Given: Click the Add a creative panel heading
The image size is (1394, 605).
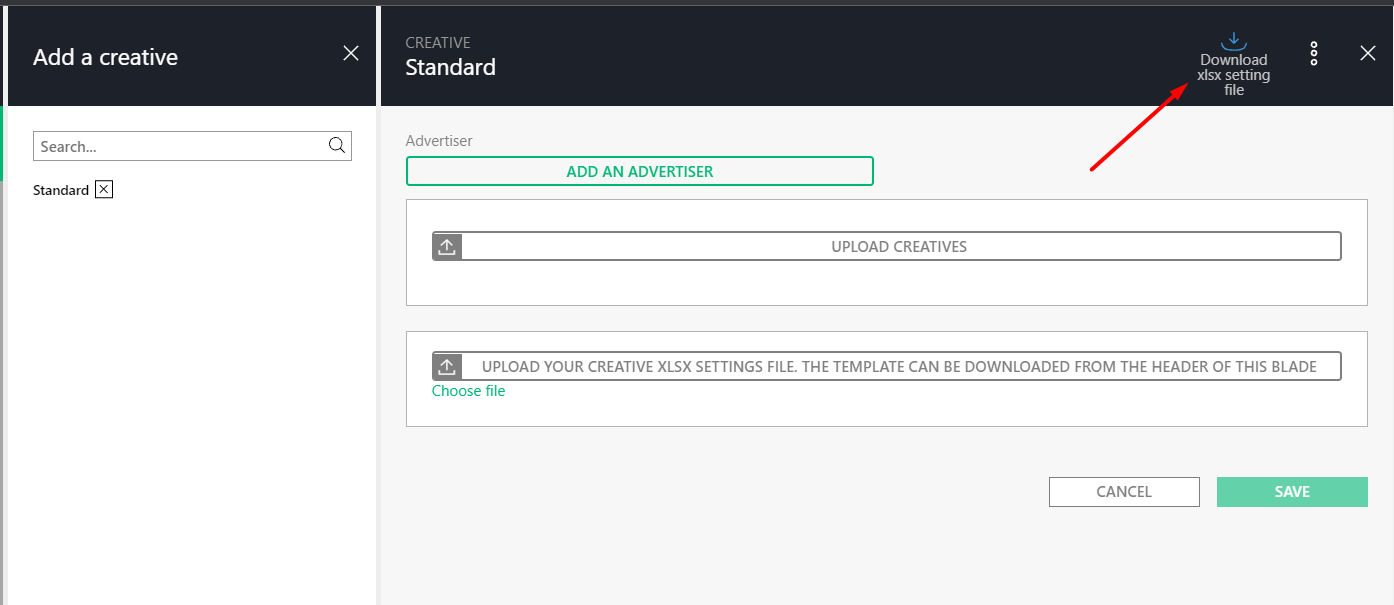Looking at the screenshot, I should pyautogui.click(x=105, y=57).
